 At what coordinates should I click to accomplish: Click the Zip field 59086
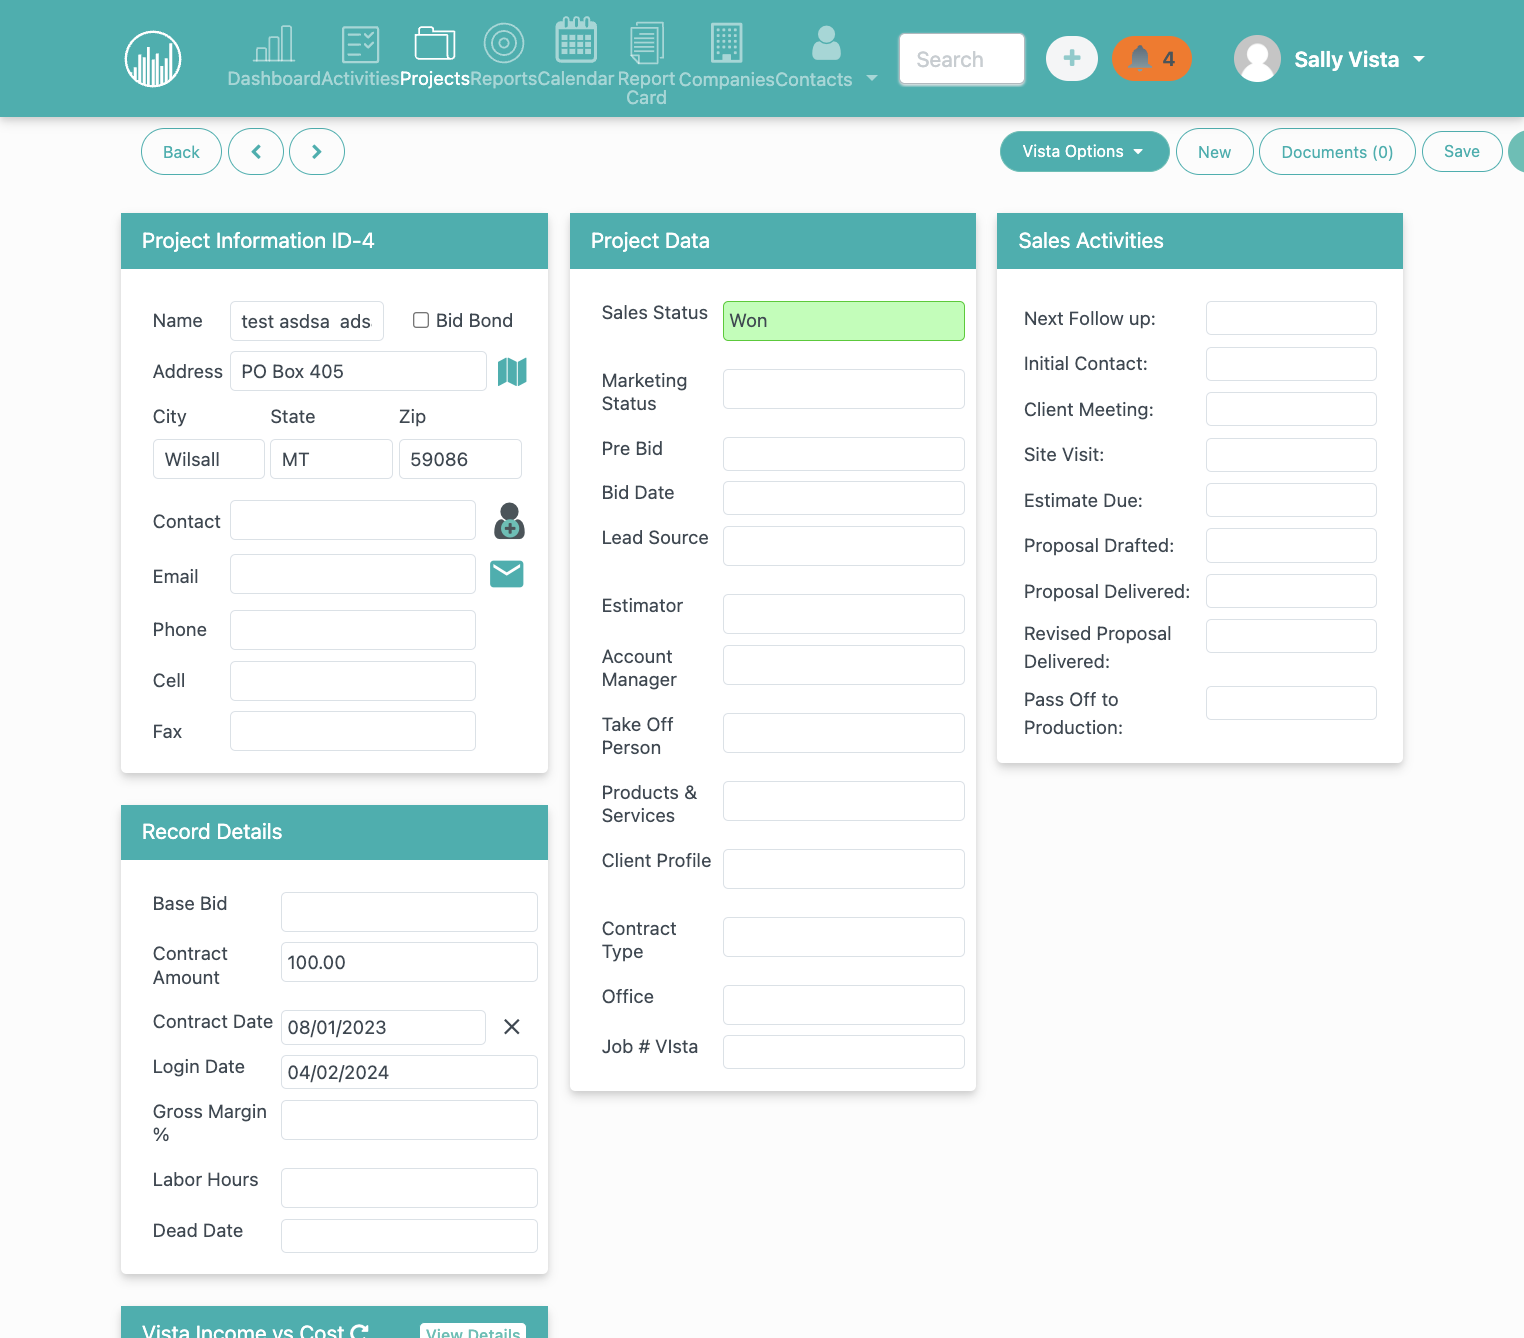(460, 459)
